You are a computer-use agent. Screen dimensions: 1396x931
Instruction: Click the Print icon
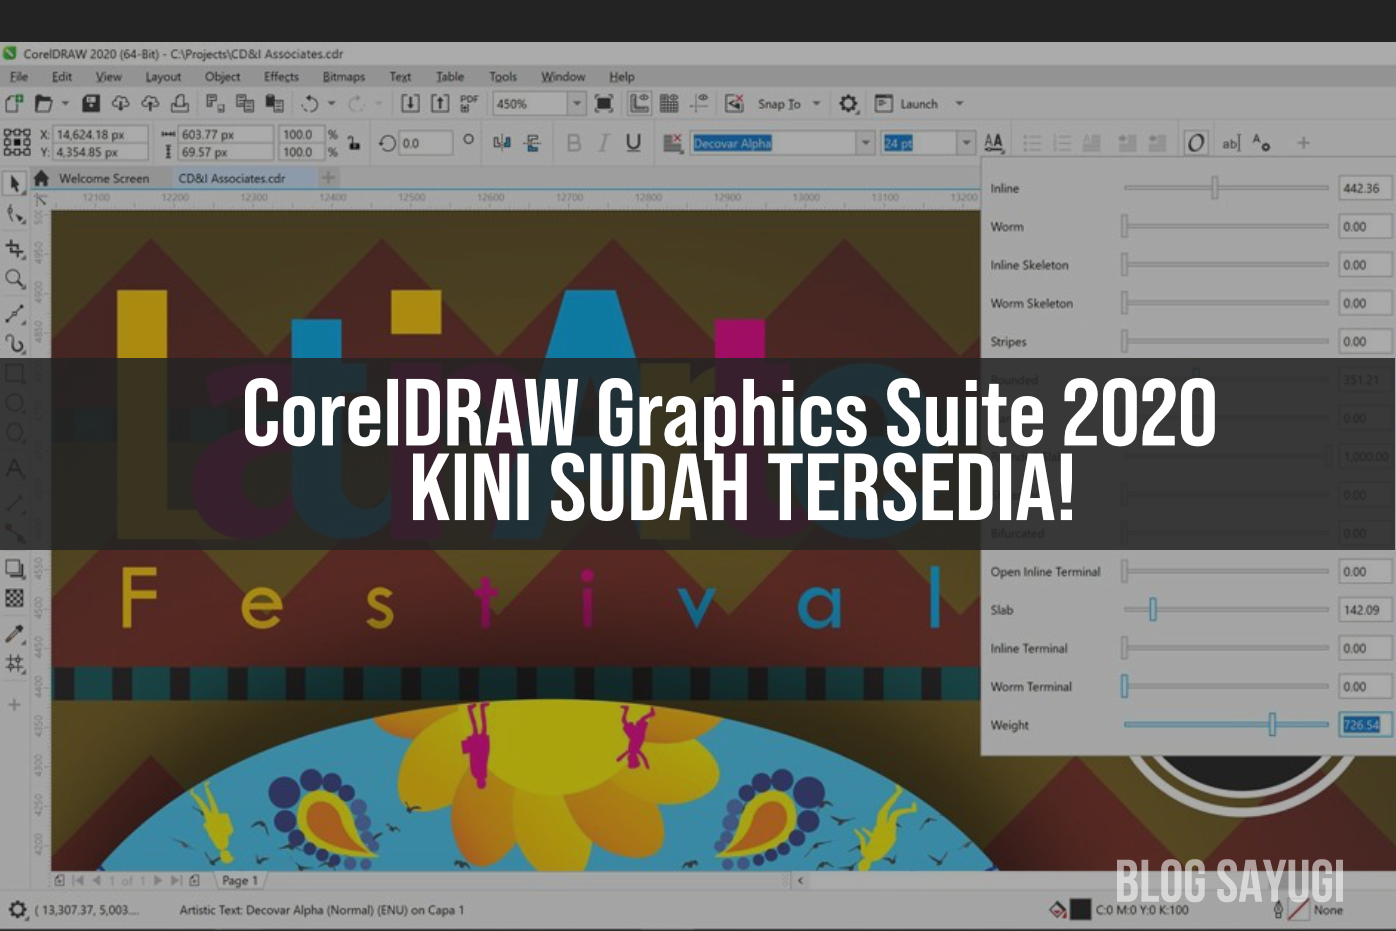pyautogui.click(x=180, y=103)
